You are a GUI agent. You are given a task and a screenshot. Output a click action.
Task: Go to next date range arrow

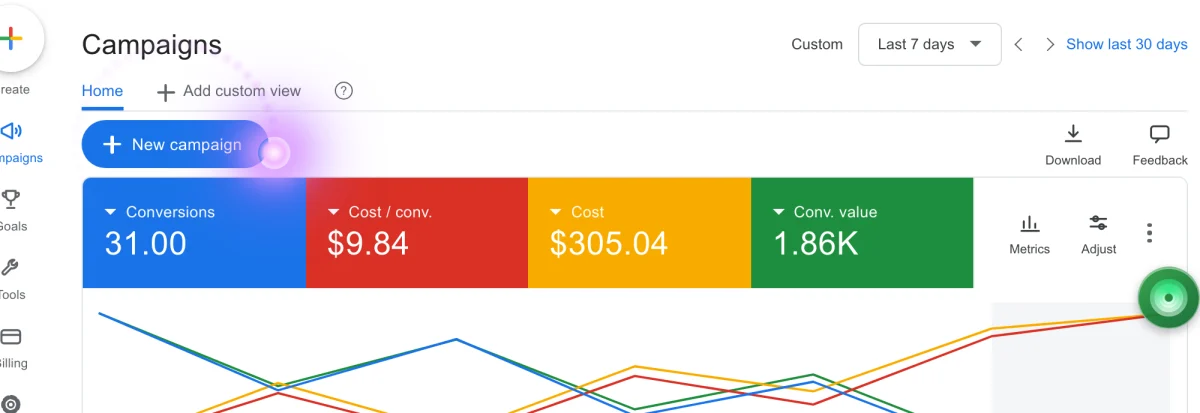pos(1049,45)
